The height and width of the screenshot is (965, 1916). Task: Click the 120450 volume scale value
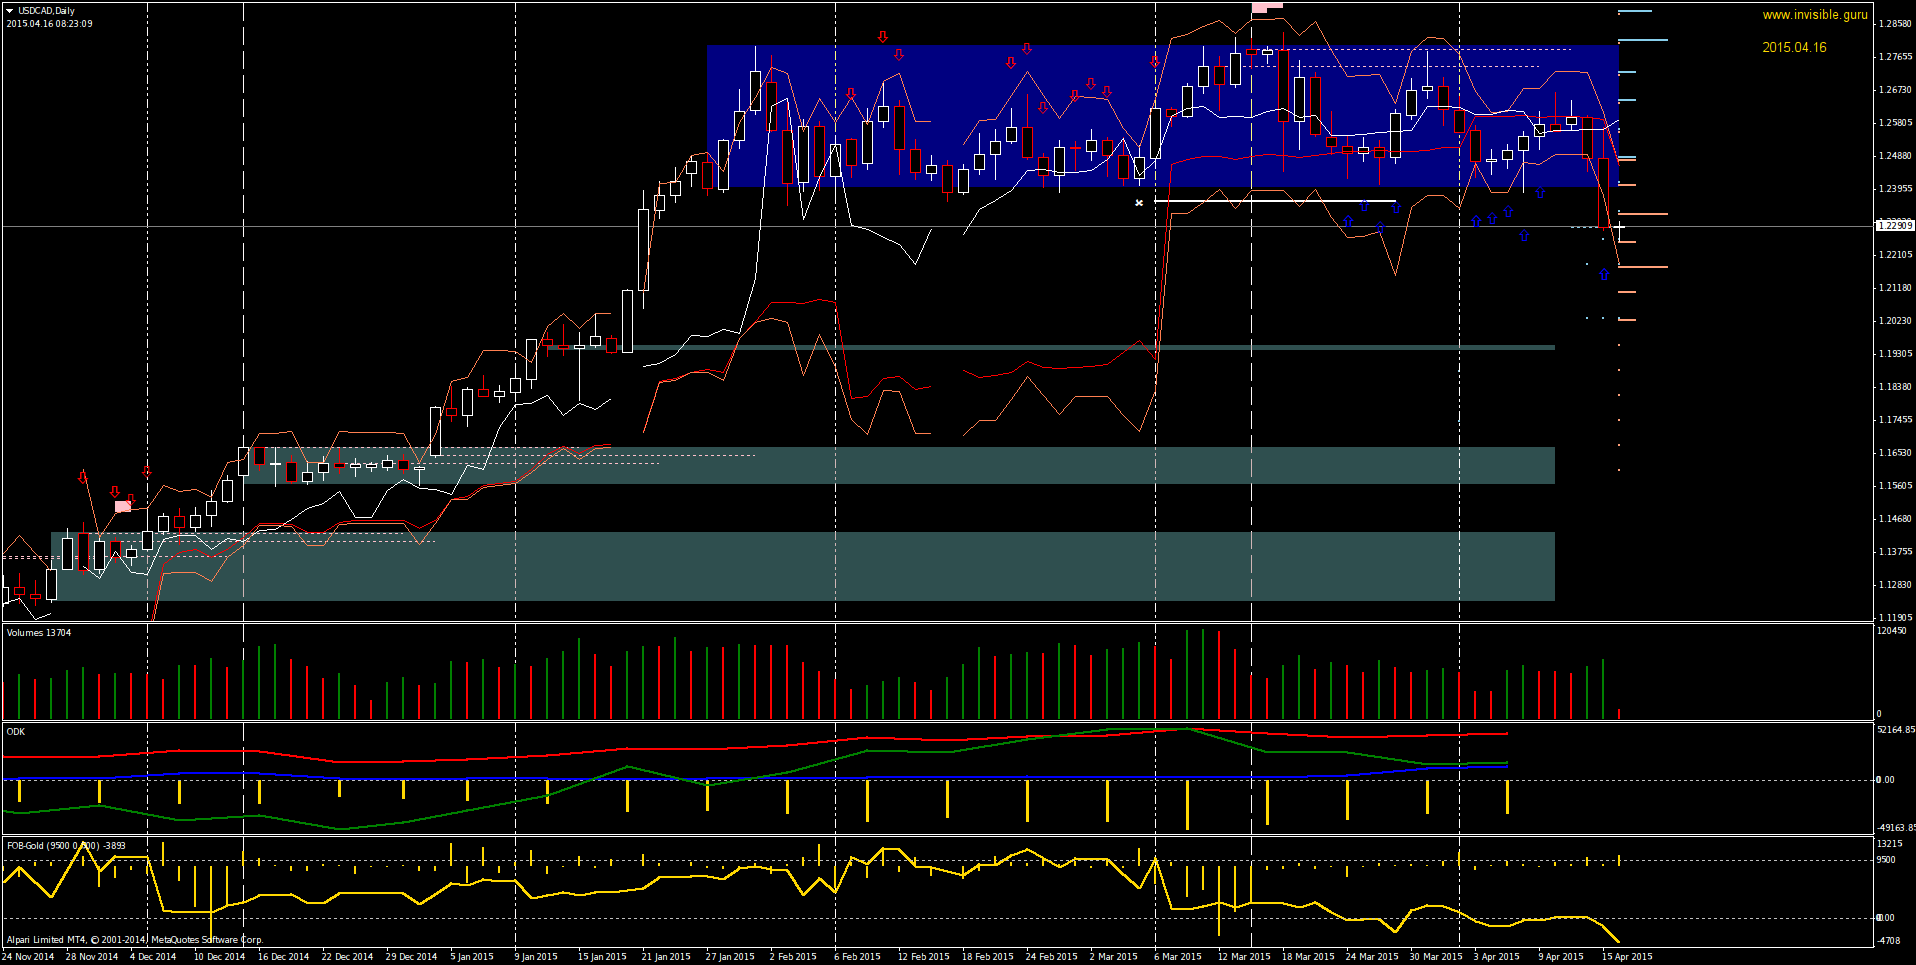click(1891, 631)
